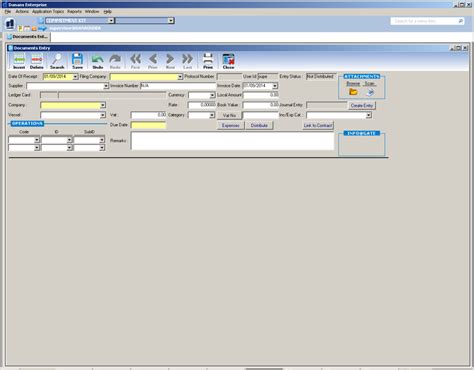The width and height of the screenshot is (474, 370).
Task: Click the Expenses button
Action: pyautogui.click(x=231, y=126)
